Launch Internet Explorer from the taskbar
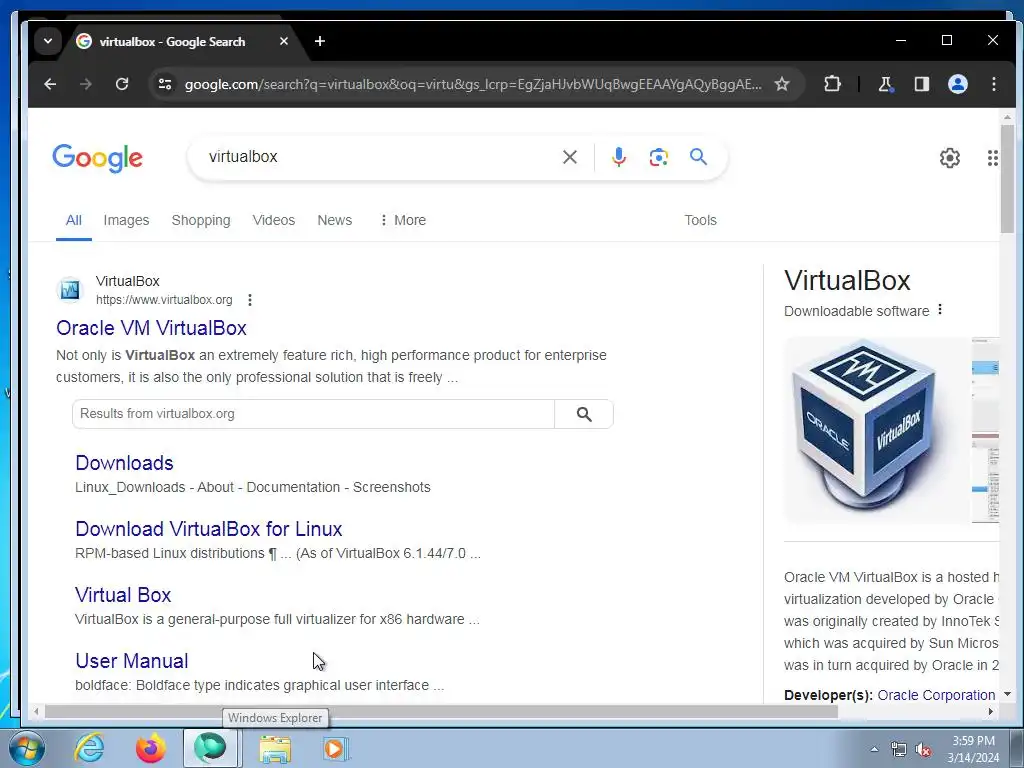This screenshot has width=1024, height=768. coord(89,748)
